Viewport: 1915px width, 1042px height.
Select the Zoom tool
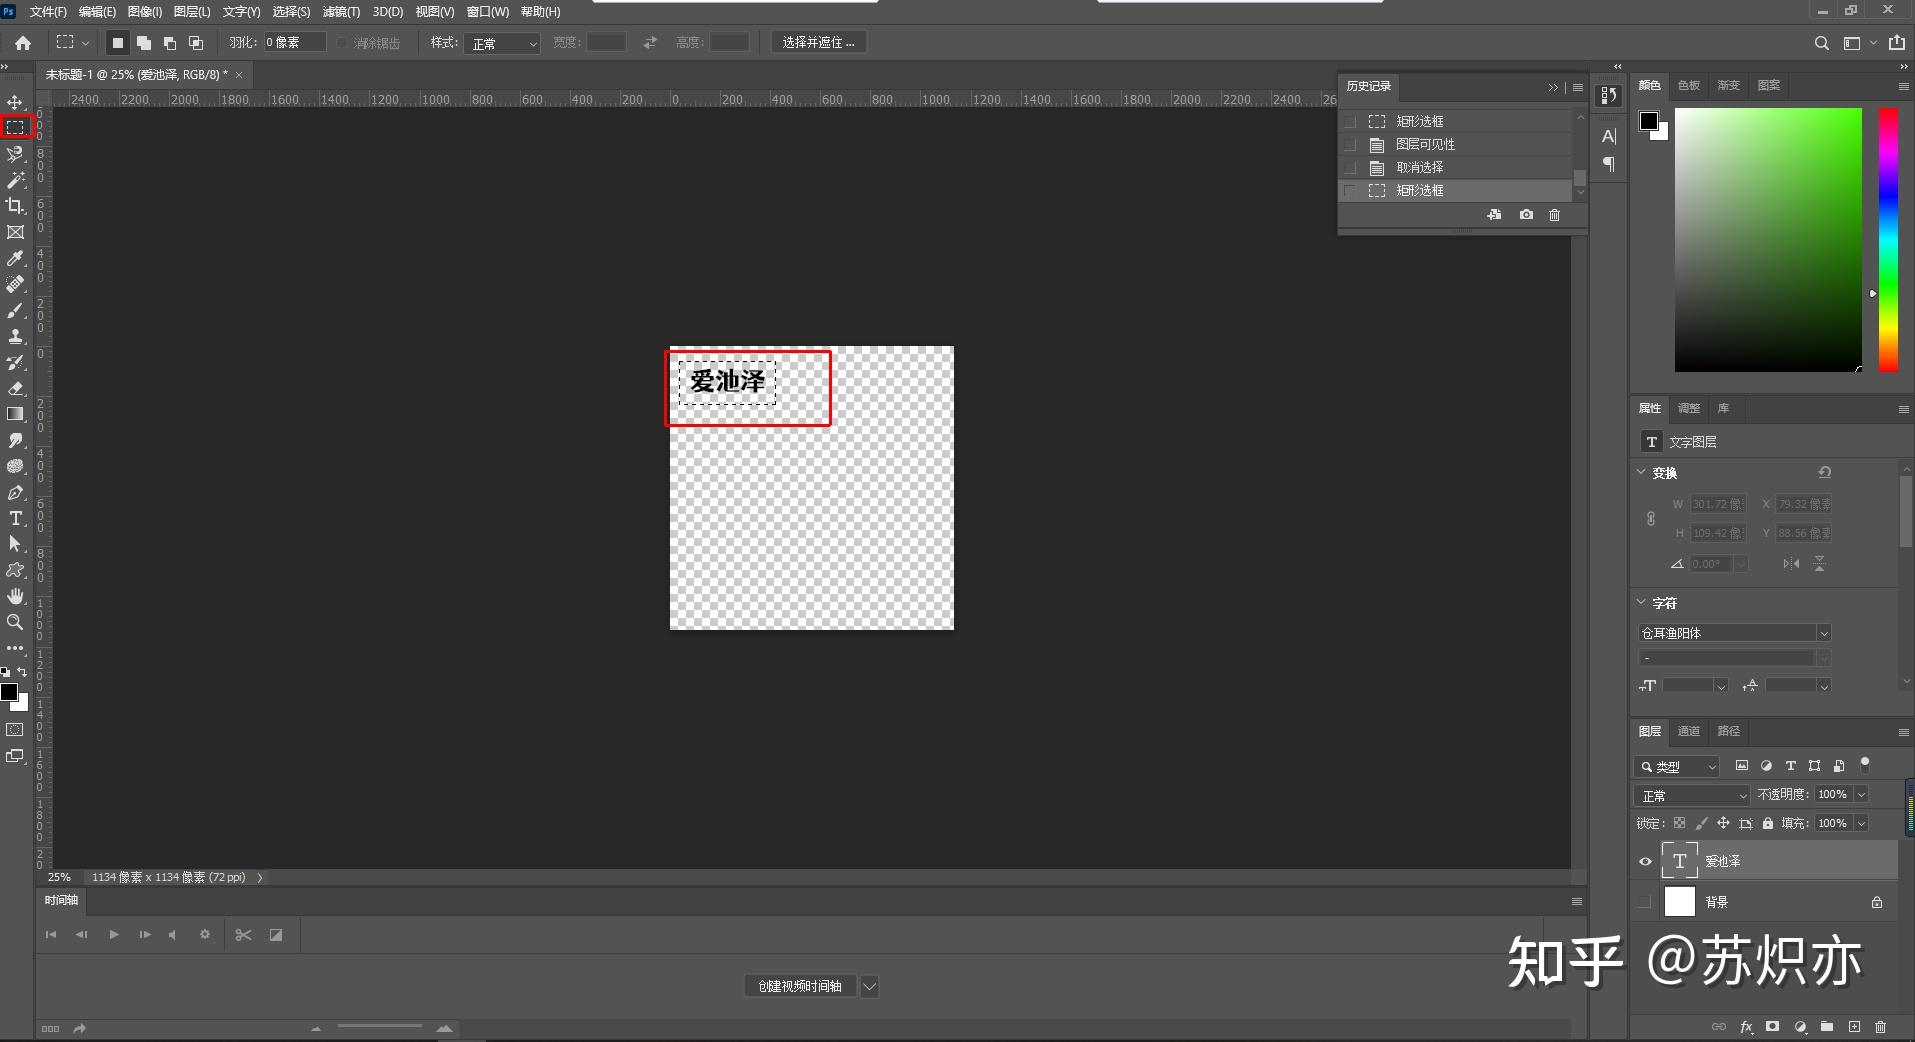[x=15, y=622]
